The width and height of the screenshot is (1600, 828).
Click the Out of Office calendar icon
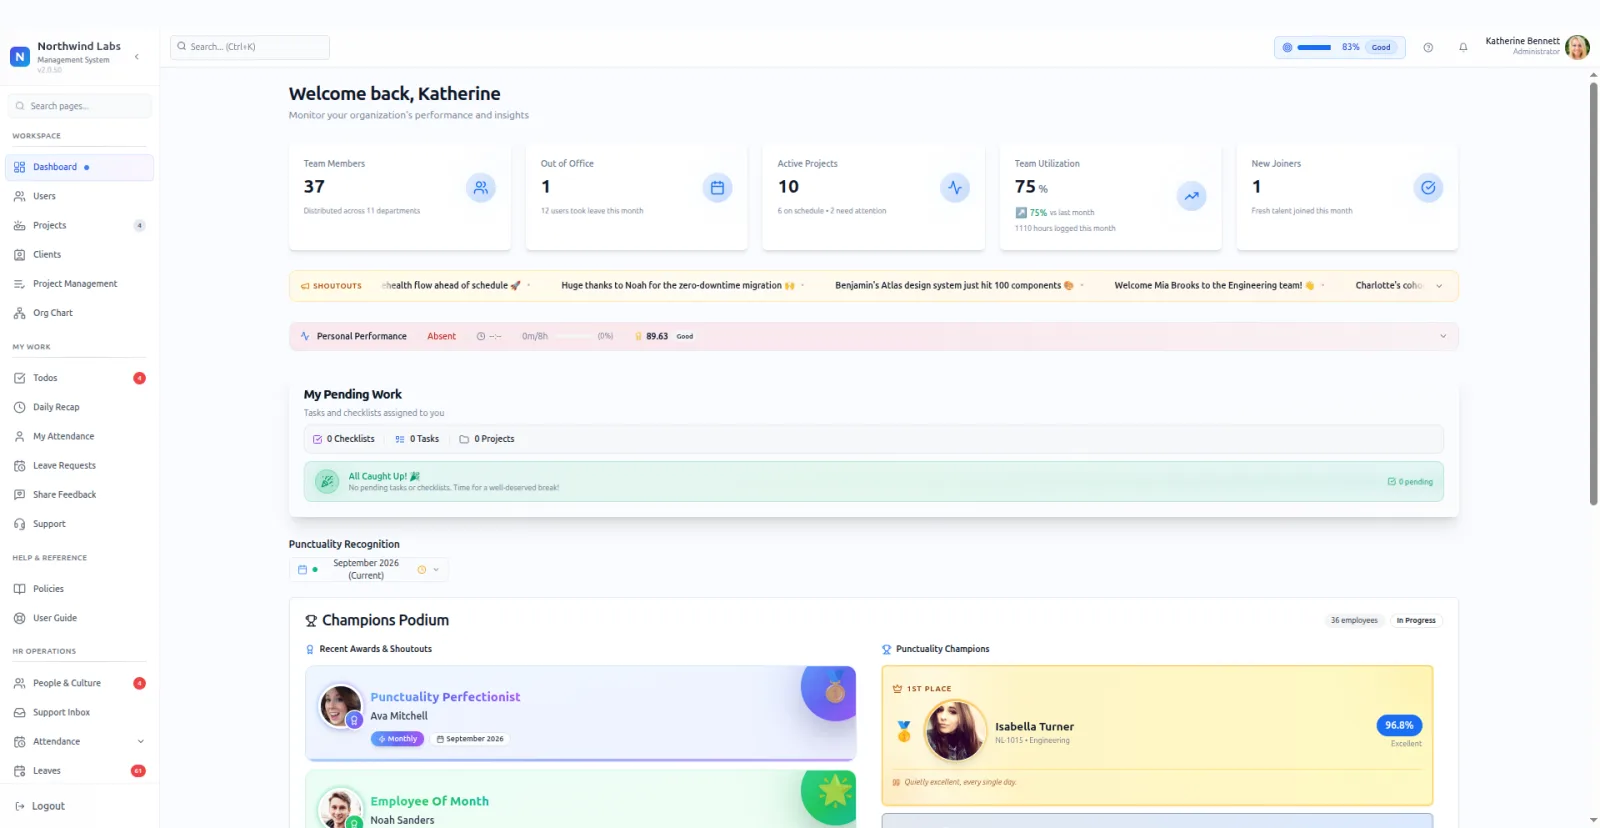tap(717, 187)
